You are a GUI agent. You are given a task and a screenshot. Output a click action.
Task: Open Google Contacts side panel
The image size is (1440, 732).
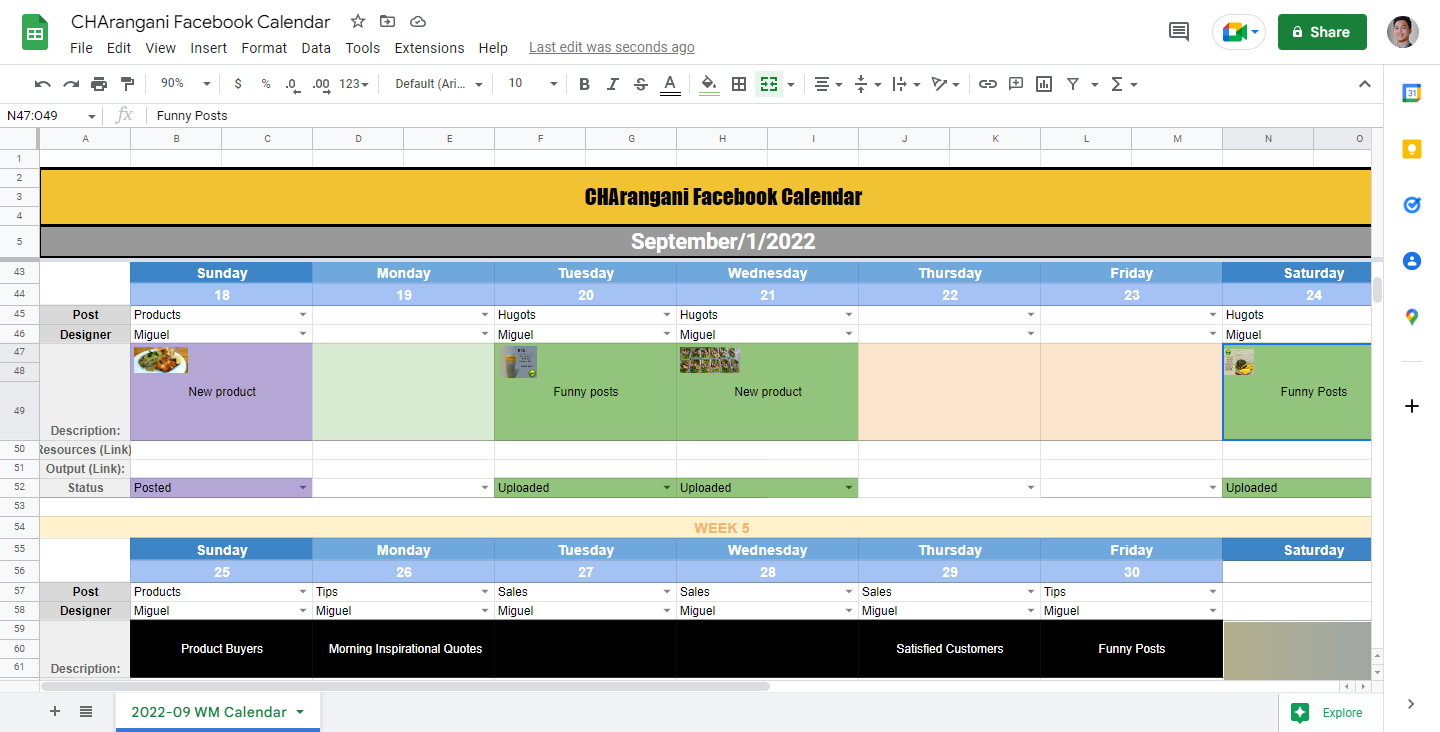pyautogui.click(x=1412, y=261)
